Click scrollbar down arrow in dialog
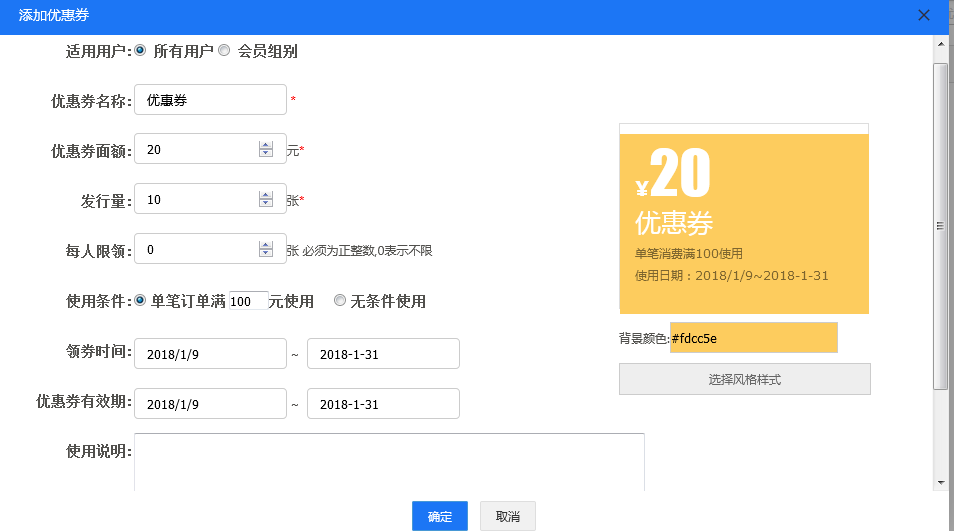The height and width of the screenshot is (531, 954). coord(940,482)
